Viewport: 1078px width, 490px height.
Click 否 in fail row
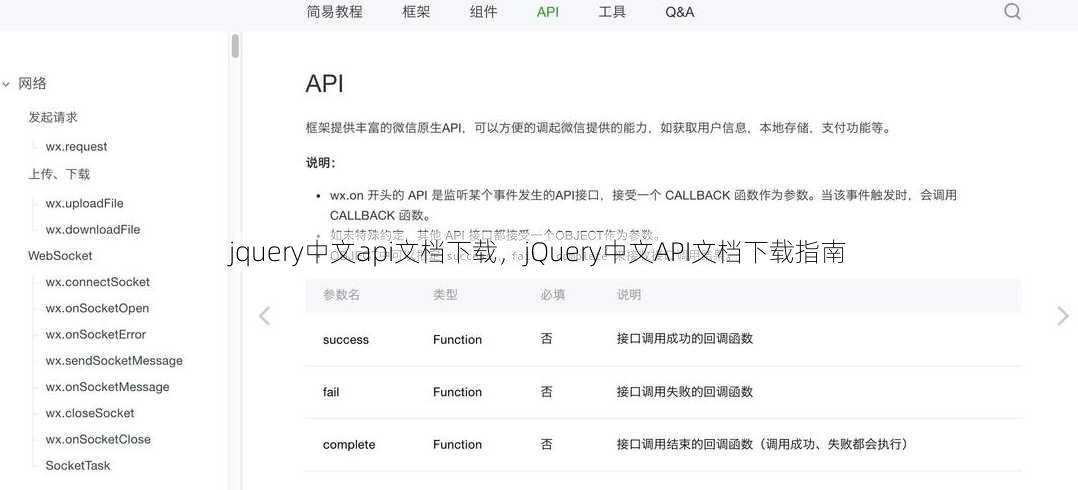(x=547, y=392)
